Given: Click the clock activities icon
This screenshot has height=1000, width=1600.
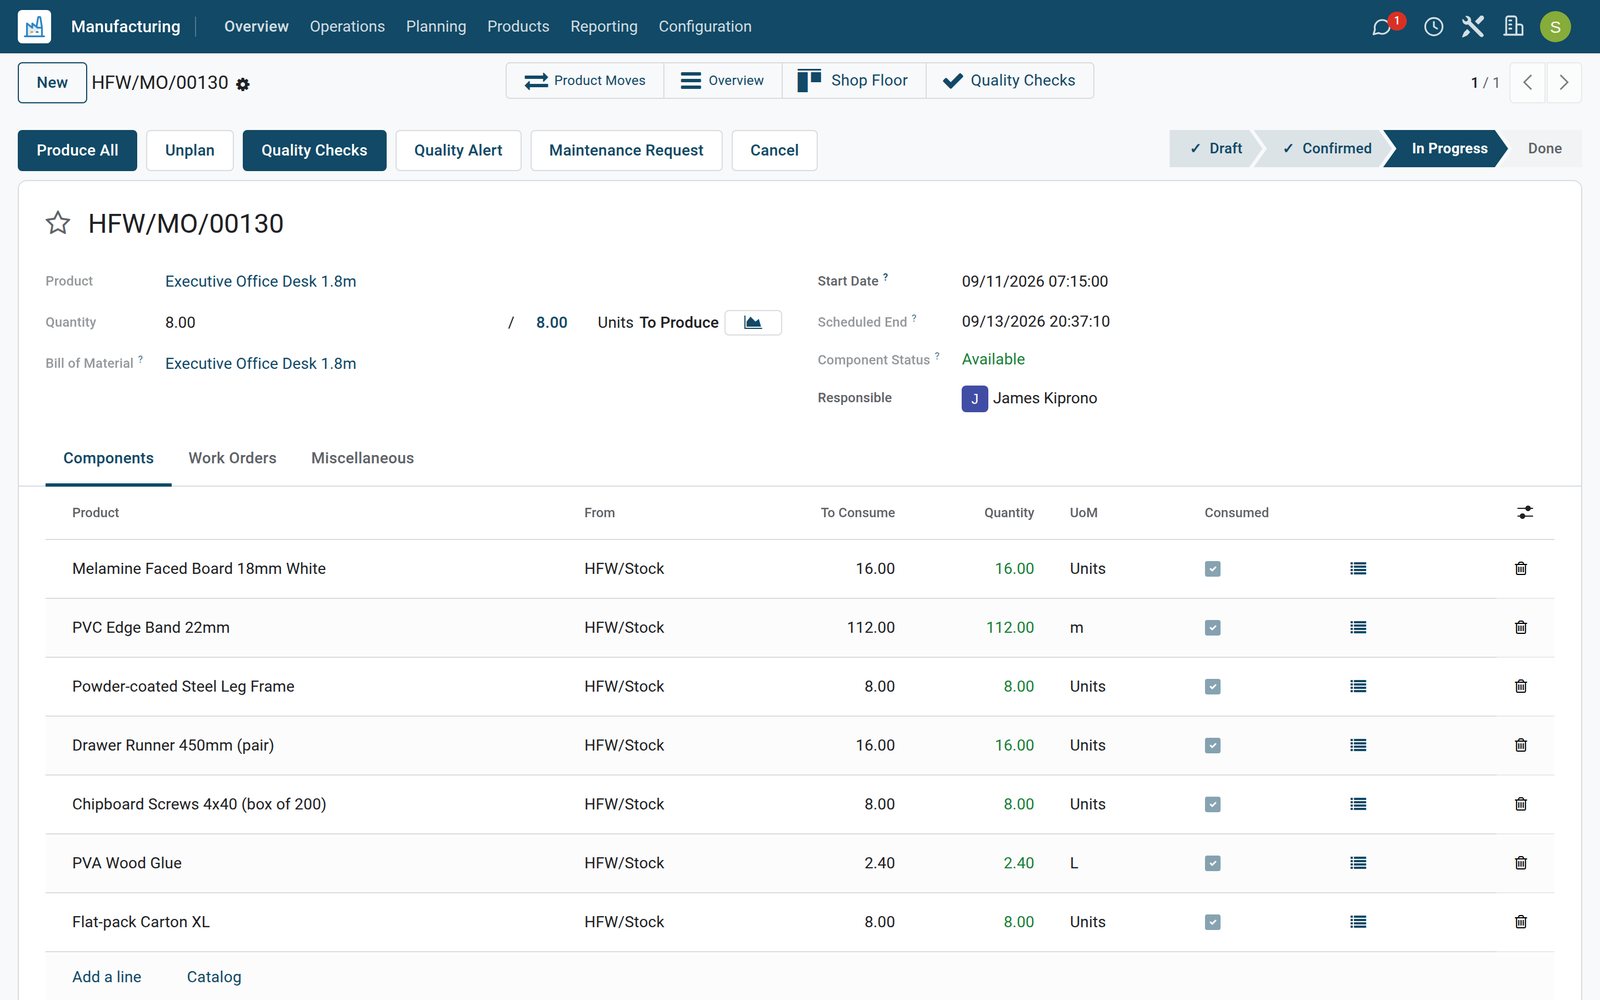Looking at the screenshot, I should click(x=1433, y=27).
